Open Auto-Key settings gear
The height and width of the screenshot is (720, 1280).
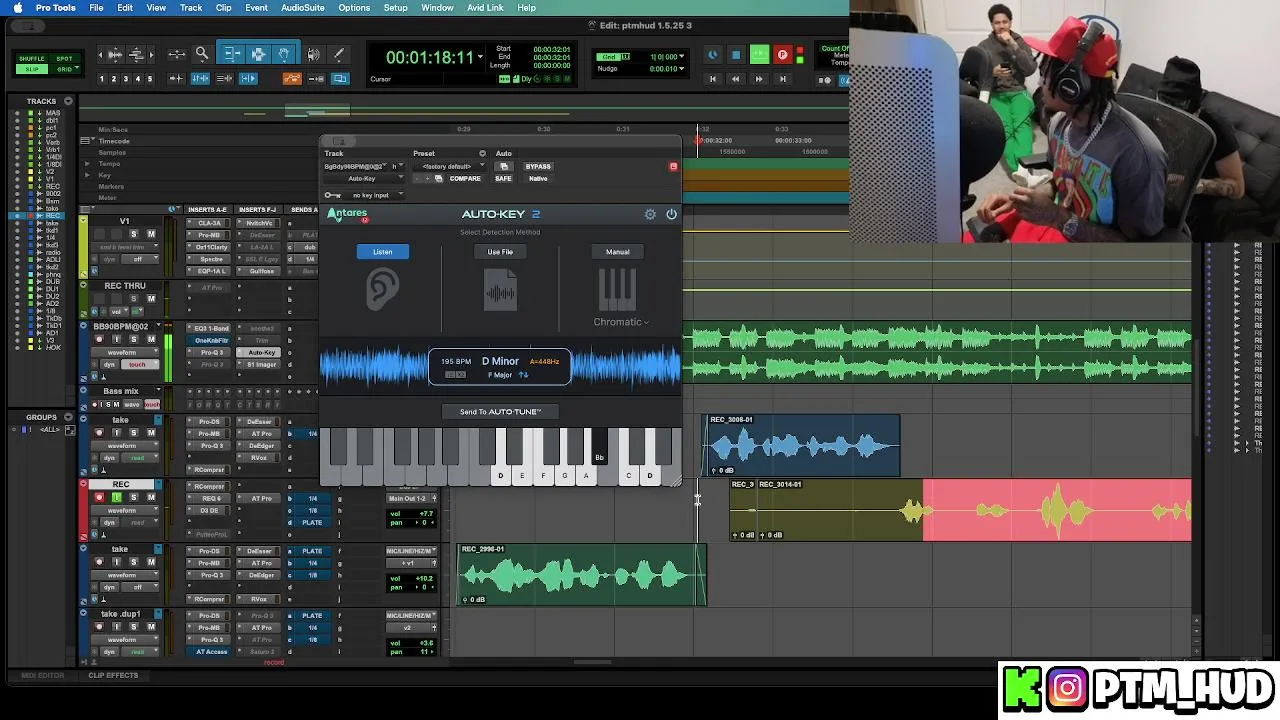coord(650,214)
